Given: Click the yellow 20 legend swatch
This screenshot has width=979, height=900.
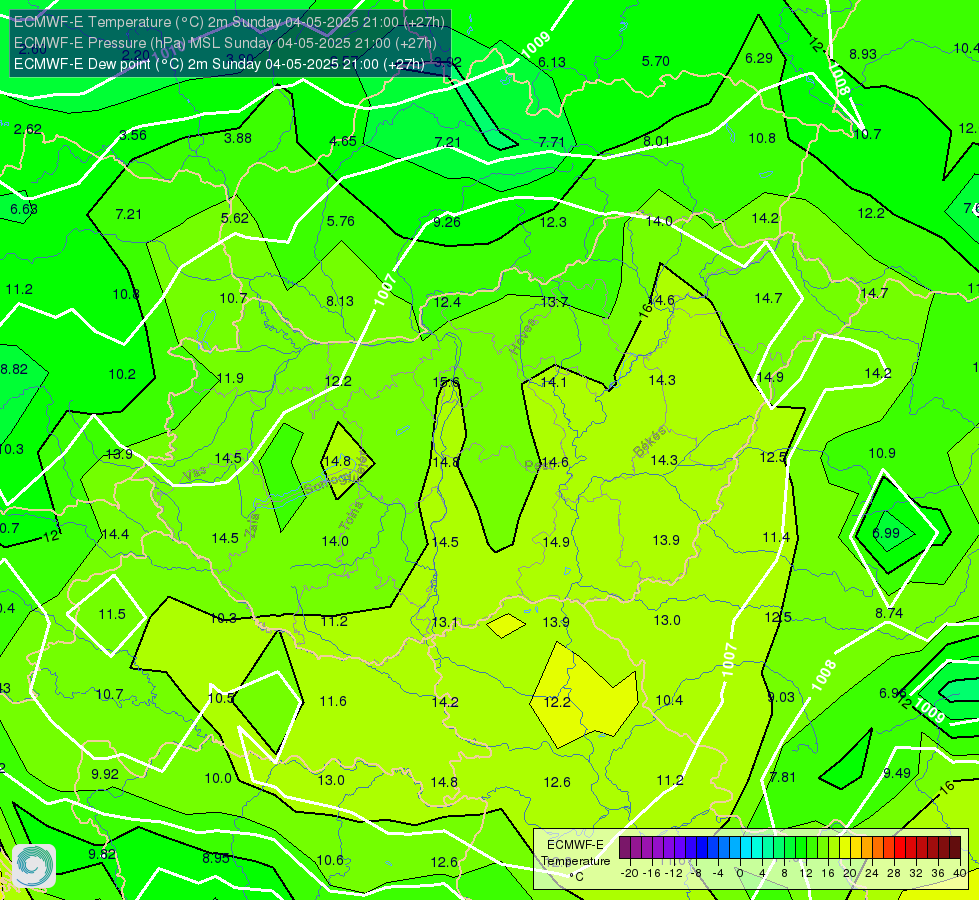Looking at the screenshot, I should point(845,848).
